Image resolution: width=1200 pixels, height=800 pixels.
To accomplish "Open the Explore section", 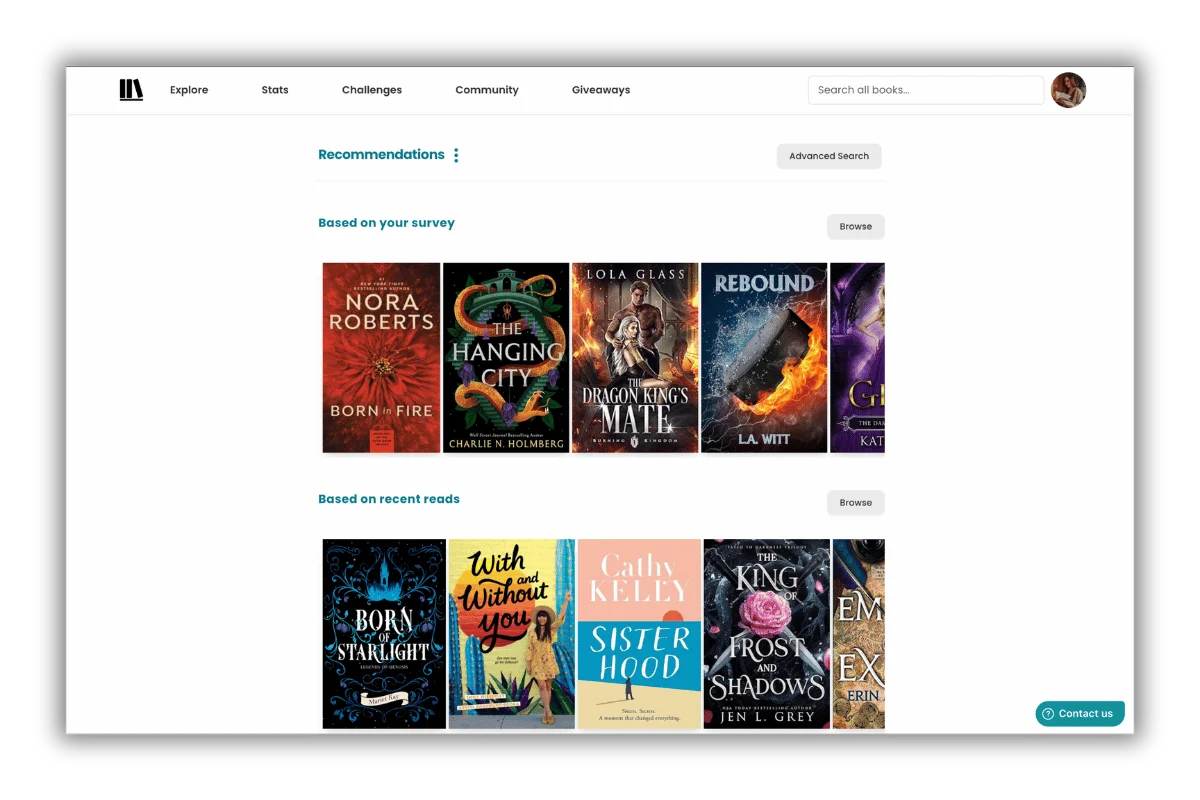I will point(188,89).
